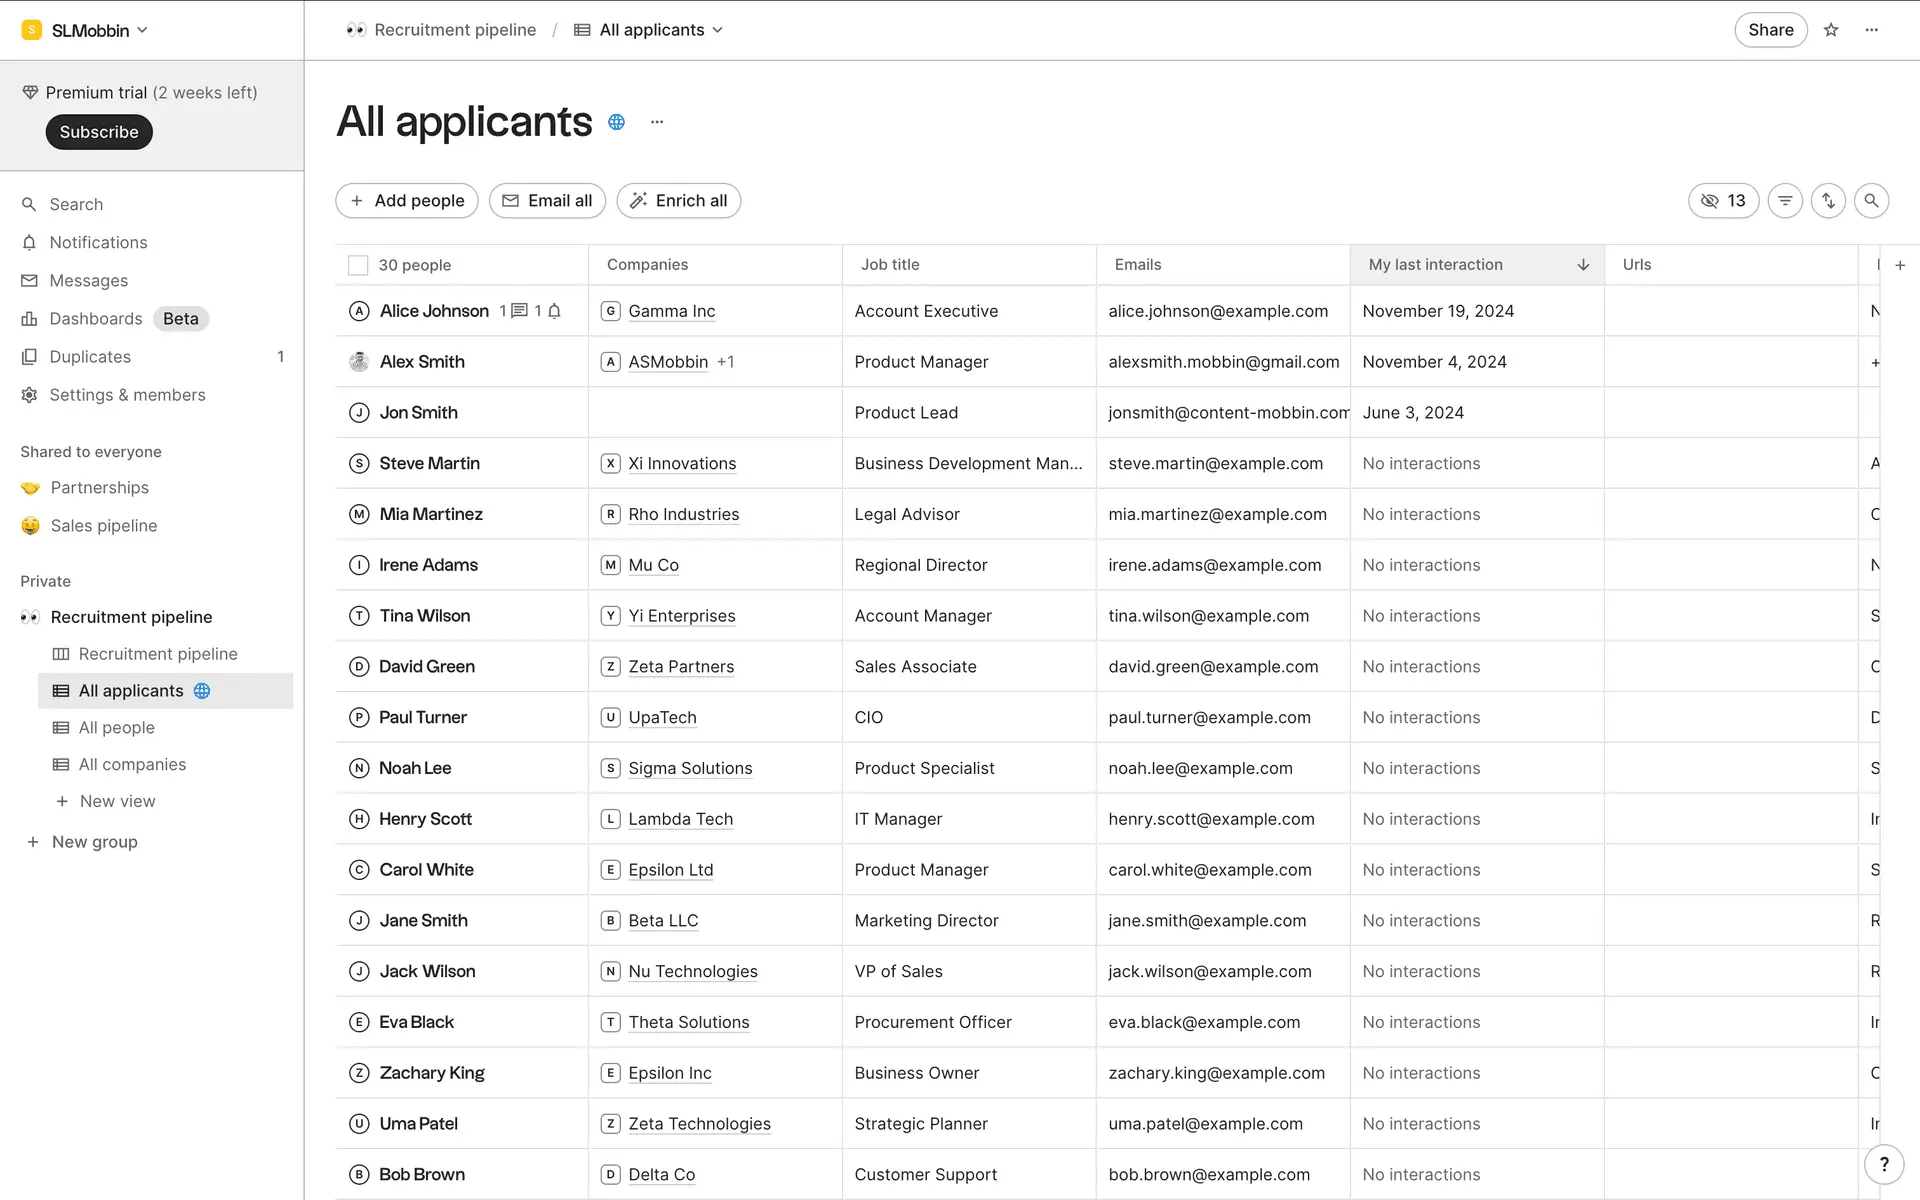Open the filter icon button

point(1785,201)
